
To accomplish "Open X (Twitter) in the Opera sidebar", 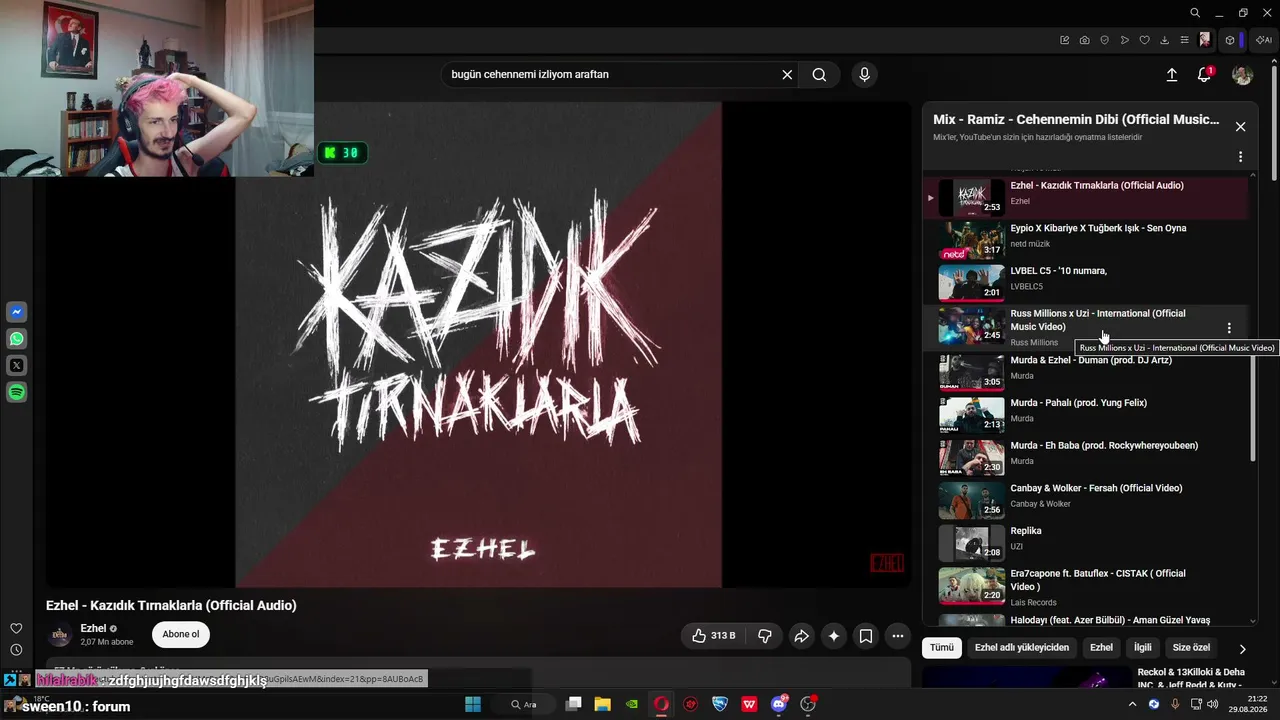I will point(17,366).
